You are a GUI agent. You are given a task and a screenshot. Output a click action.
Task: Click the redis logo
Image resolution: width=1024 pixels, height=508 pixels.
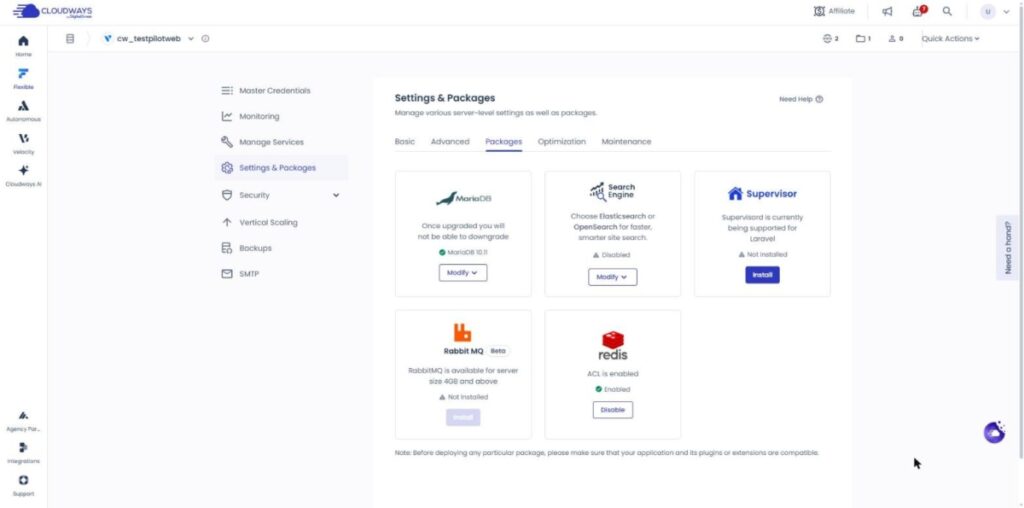613,345
